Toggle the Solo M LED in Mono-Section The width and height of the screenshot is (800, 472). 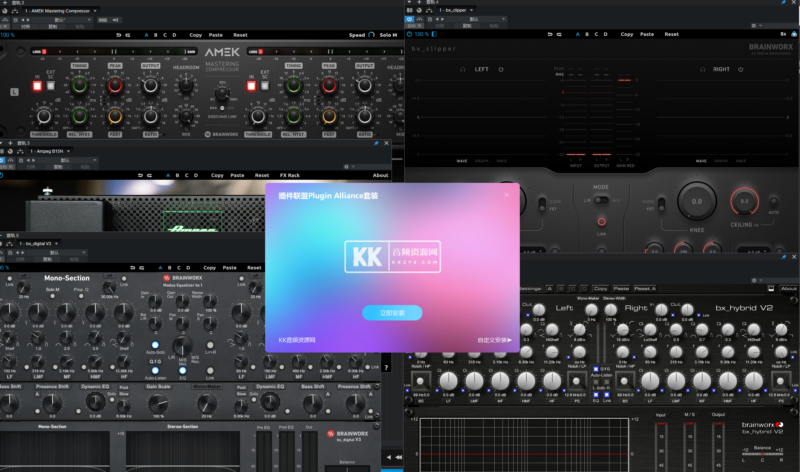[x=53, y=296]
